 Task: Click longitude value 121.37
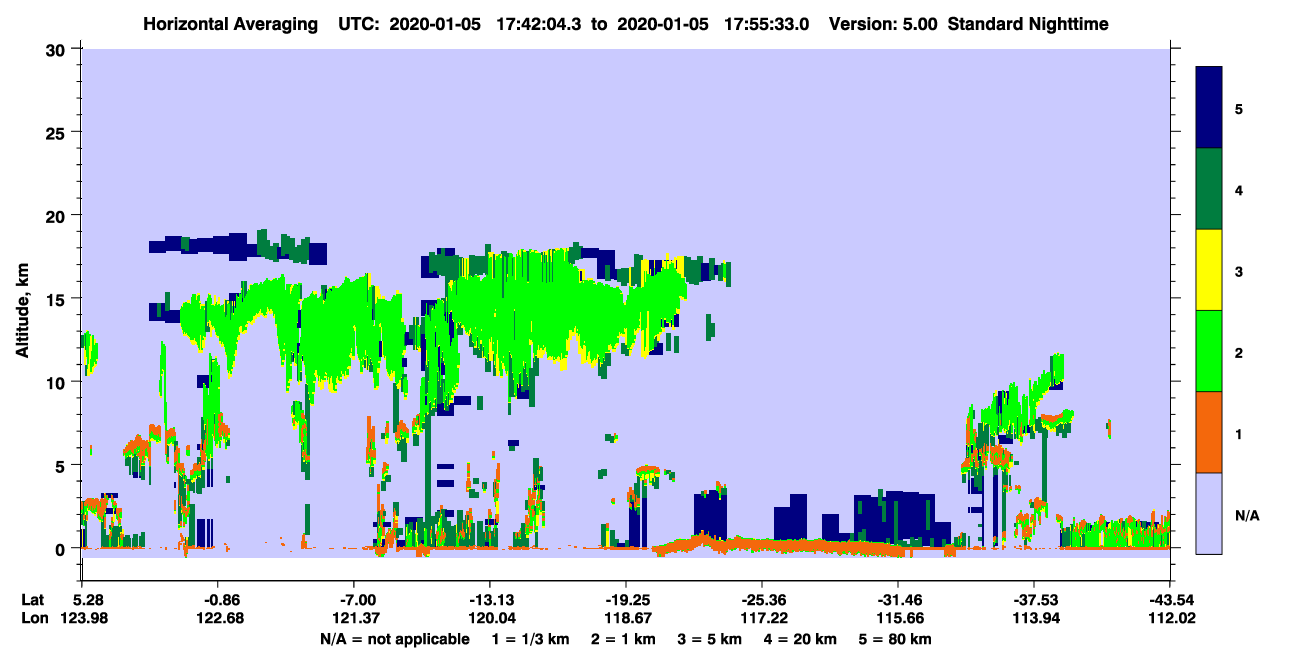click(354, 617)
